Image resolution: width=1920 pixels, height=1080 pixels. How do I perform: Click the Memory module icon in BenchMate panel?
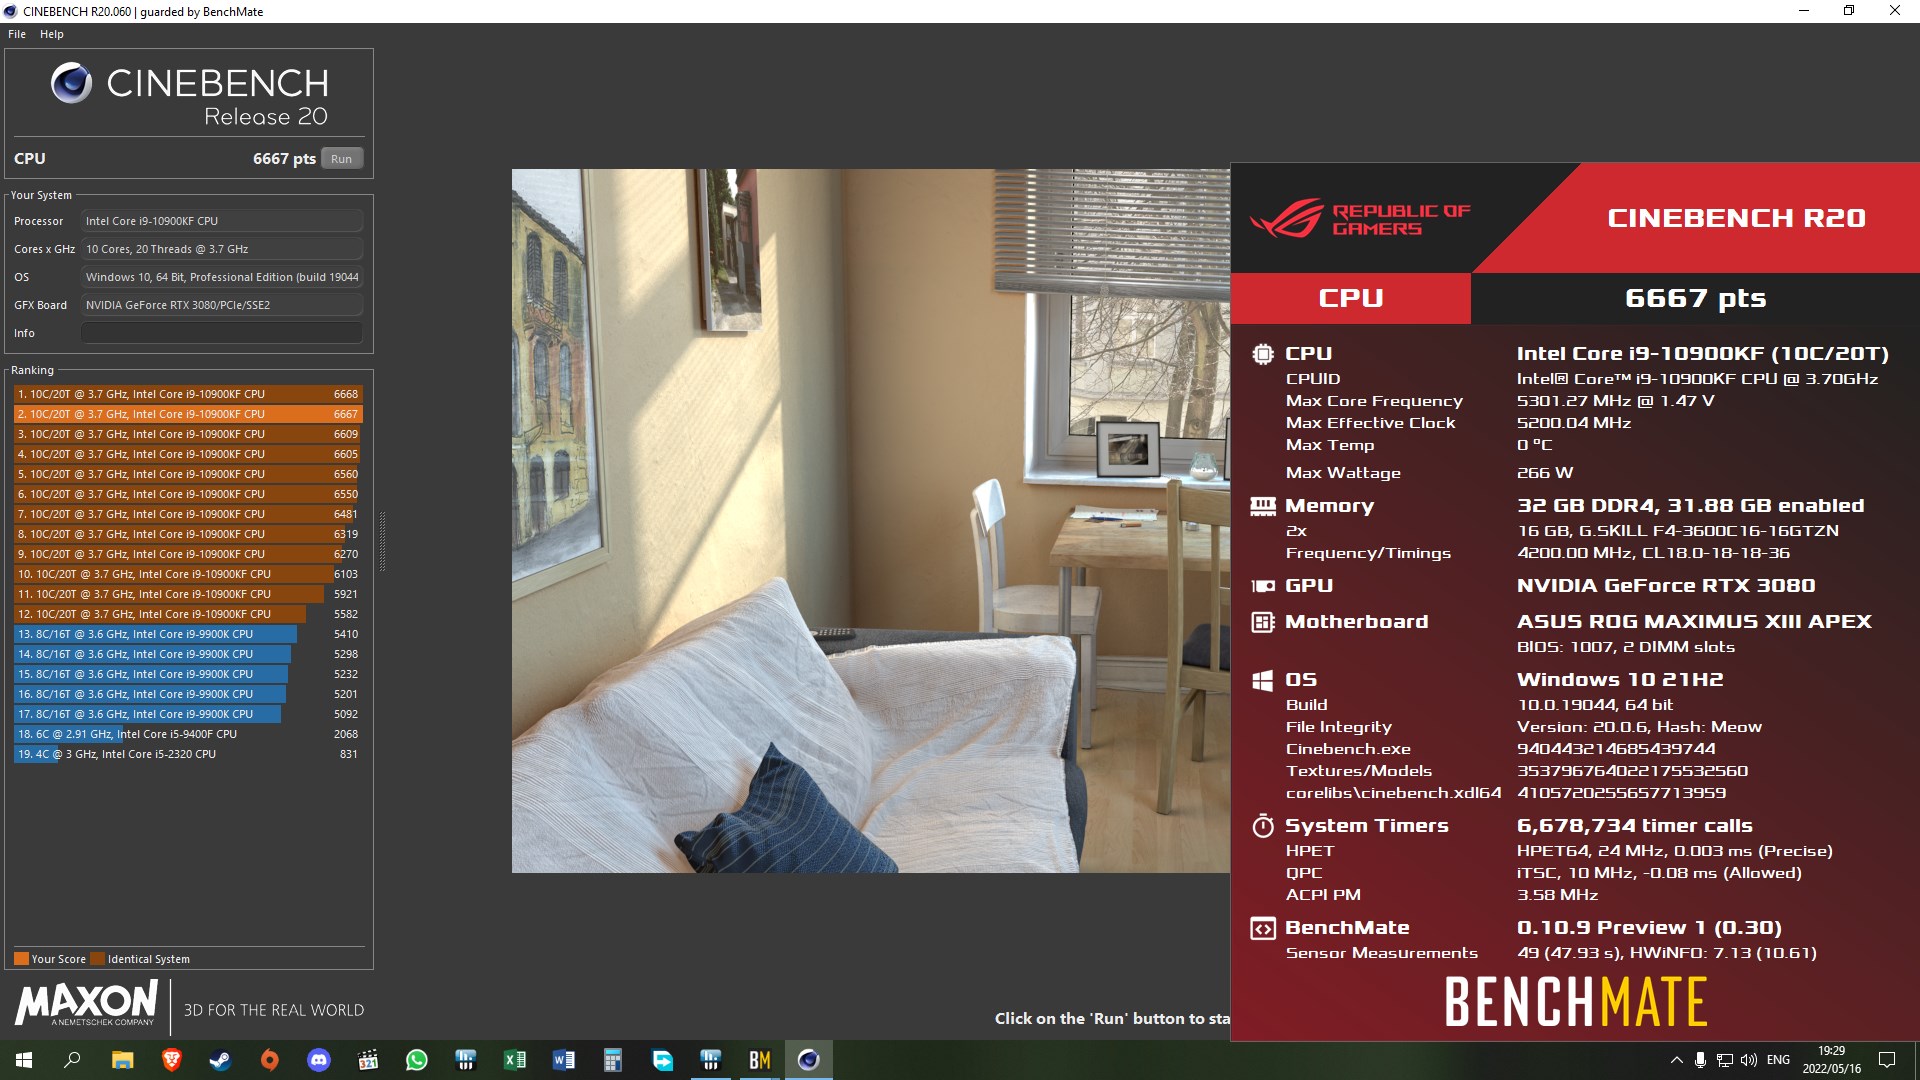point(1263,505)
